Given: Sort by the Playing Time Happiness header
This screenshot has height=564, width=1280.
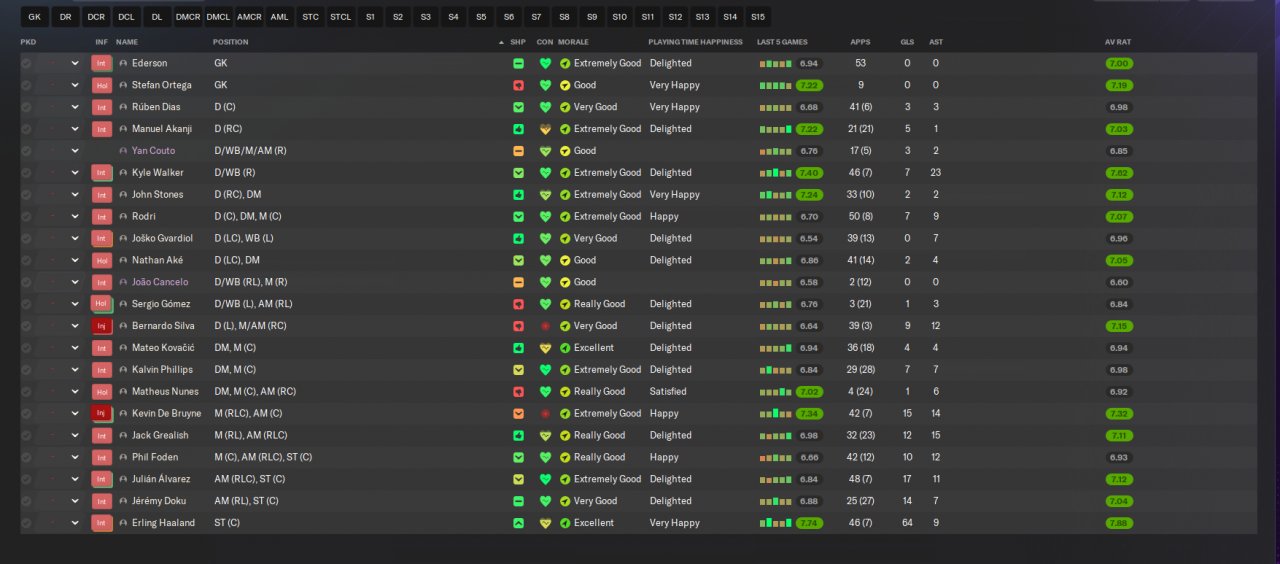Looking at the screenshot, I should (695, 42).
